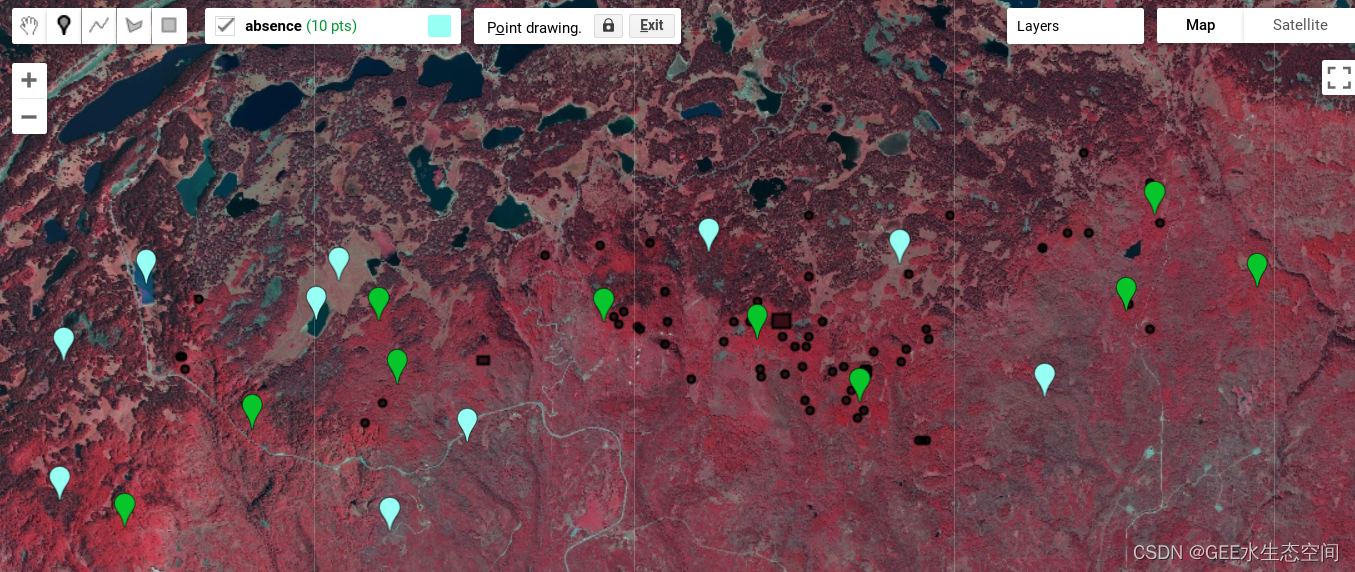This screenshot has width=1355, height=572.
Task: Select the draw line tool
Action: [99, 26]
